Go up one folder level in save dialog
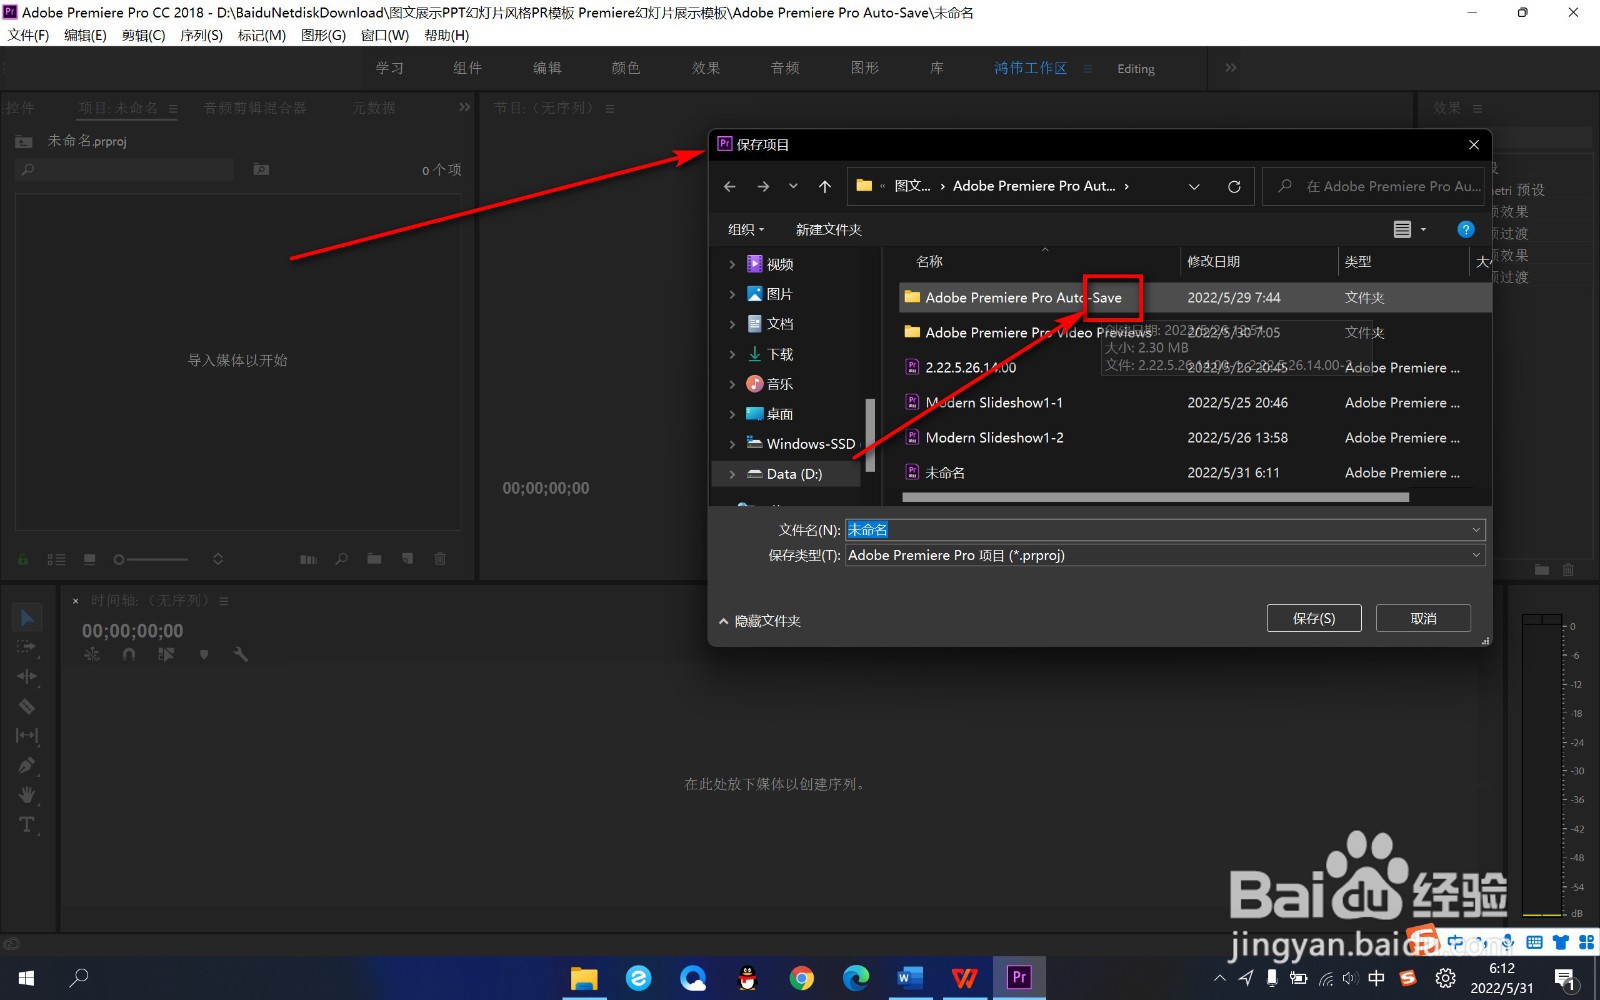1600x1000 pixels. pos(825,187)
